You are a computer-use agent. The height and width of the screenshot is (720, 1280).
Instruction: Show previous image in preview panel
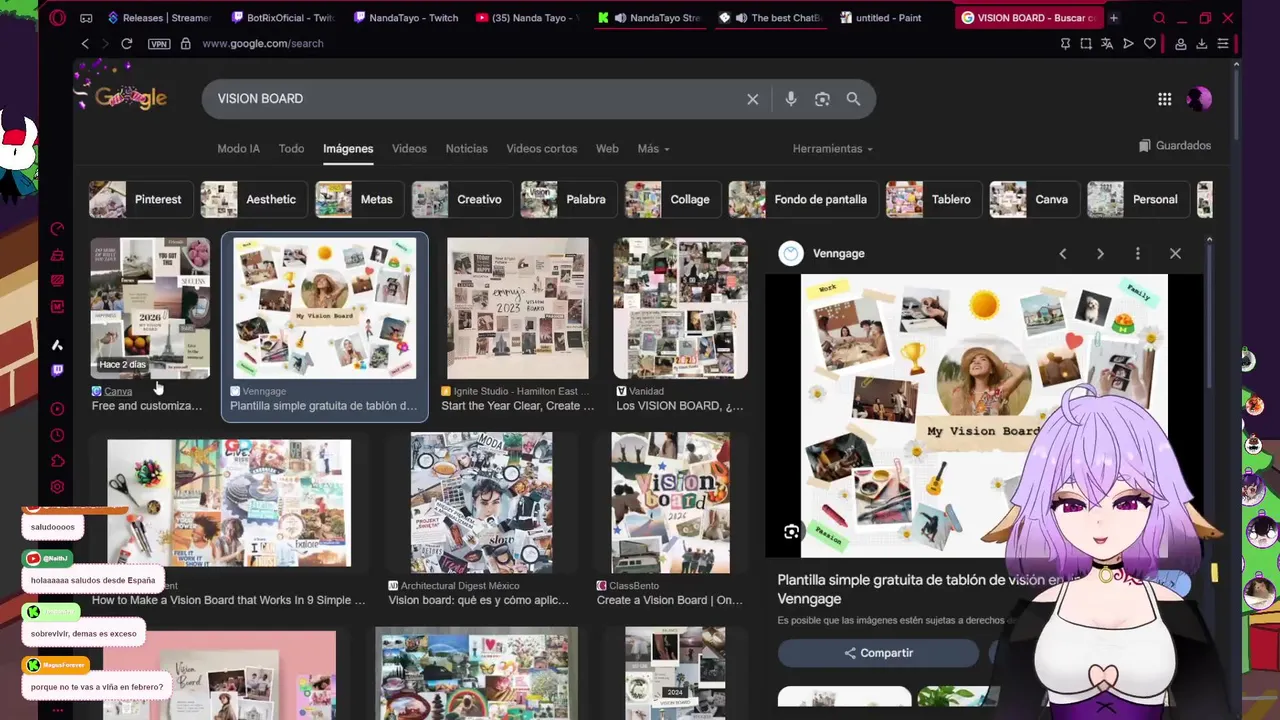pos(1063,254)
